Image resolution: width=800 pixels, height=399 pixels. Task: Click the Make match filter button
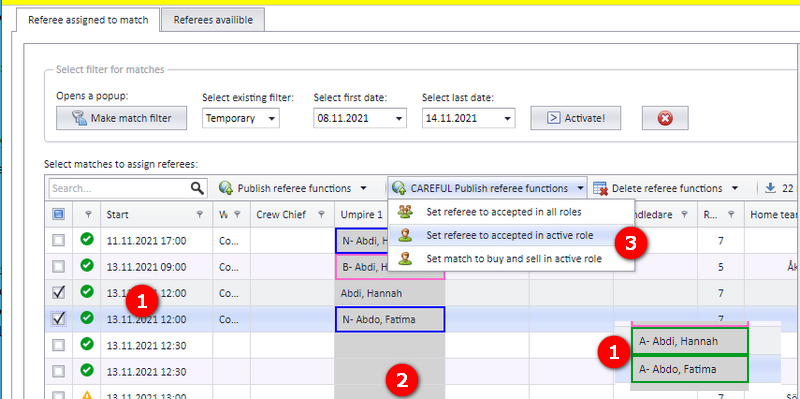pyautogui.click(x=121, y=118)
